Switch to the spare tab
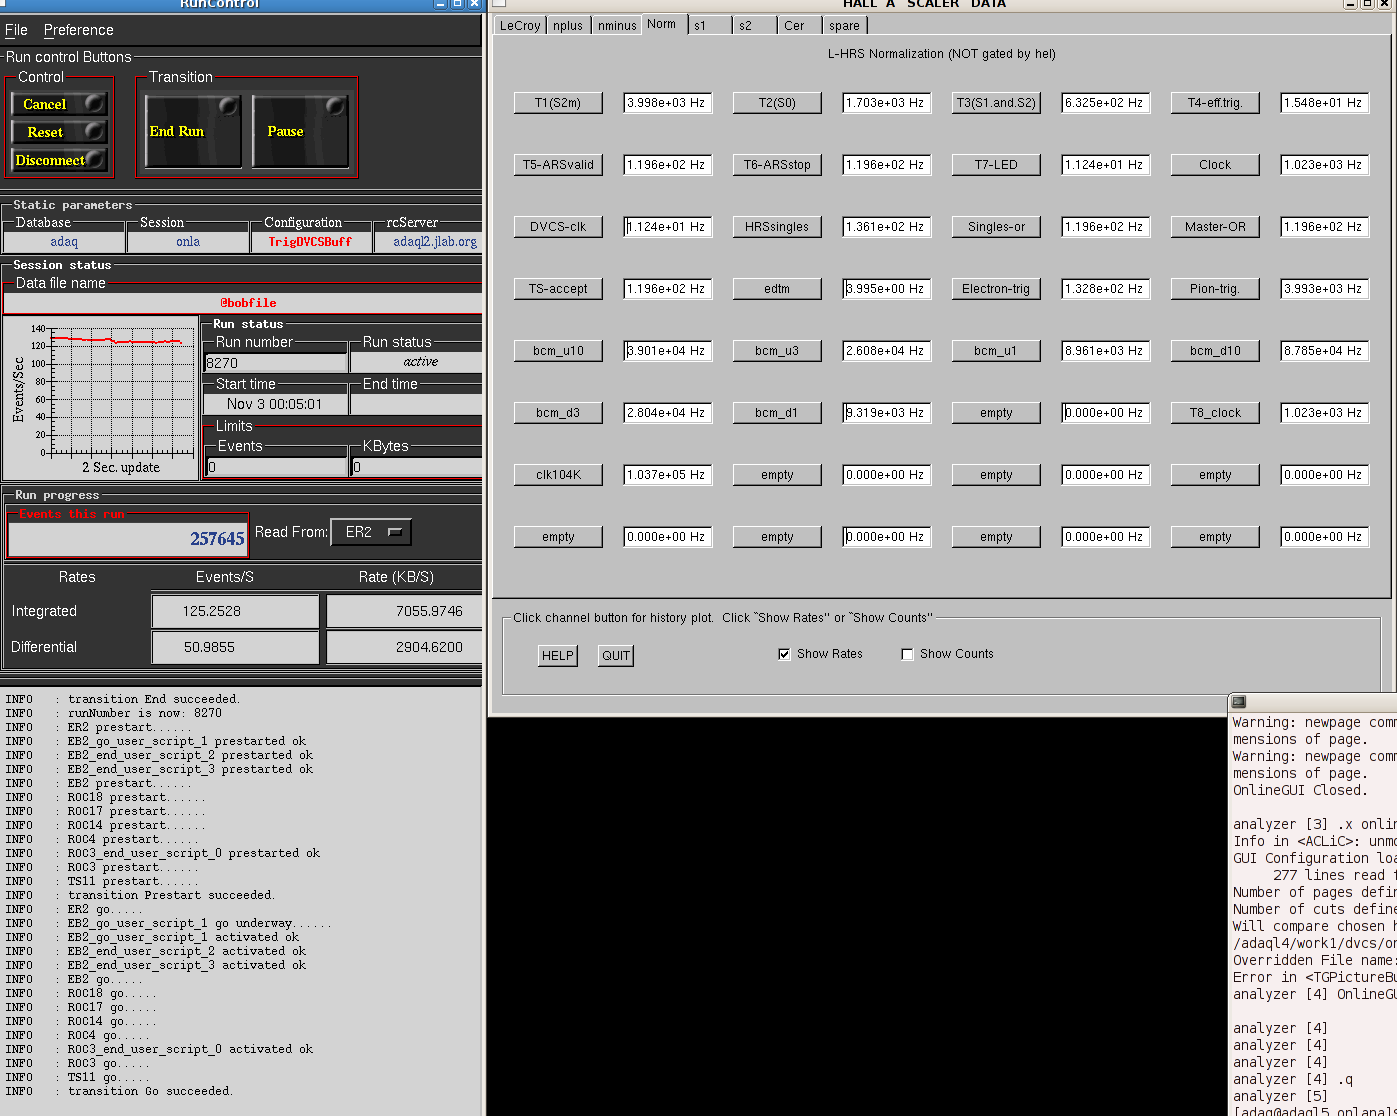Image resolution: width=1397 pixels, height=1116 pixels. [x=846, y=26]
